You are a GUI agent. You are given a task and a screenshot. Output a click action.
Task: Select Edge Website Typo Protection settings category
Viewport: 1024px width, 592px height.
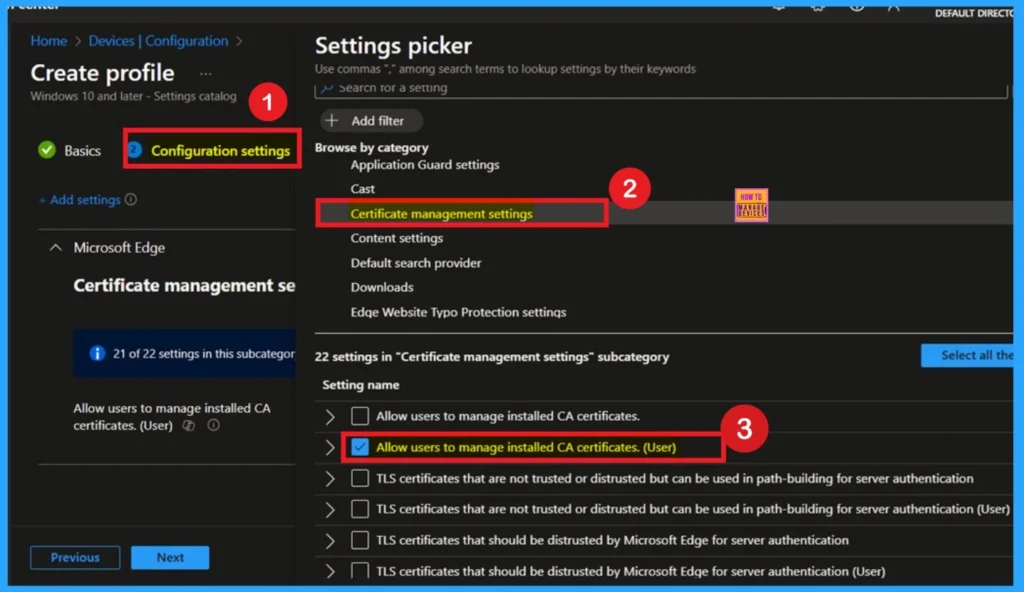click(x=458, y=312)
